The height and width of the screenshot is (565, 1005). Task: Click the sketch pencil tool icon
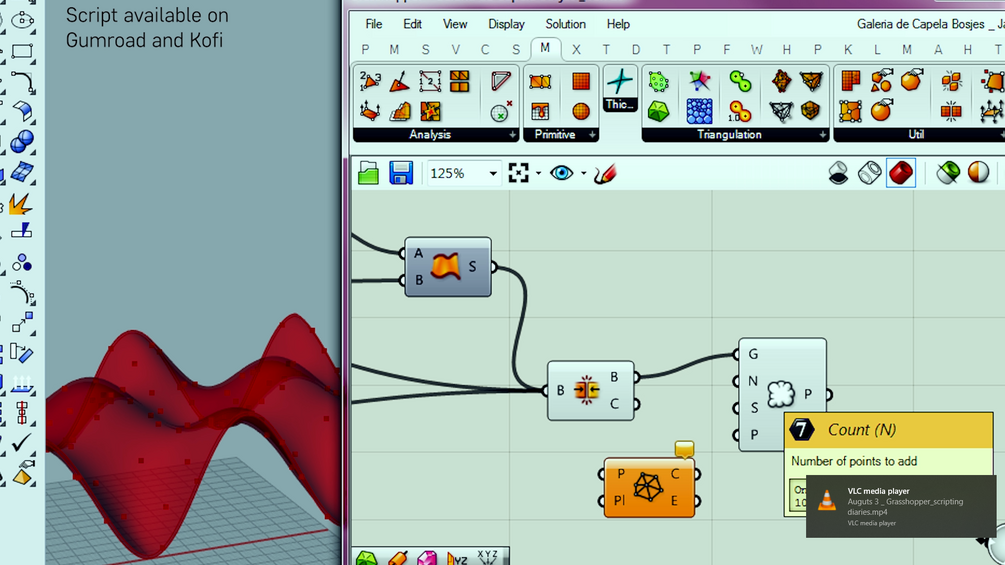[x=605, y=173]
